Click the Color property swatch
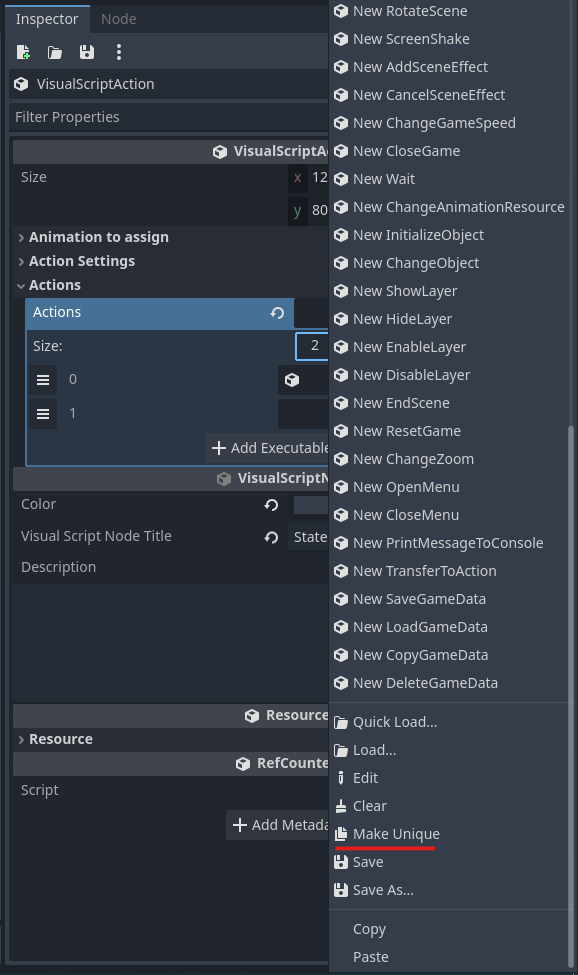Viewport: 578px width, 975px height. [x=310, y=505]
